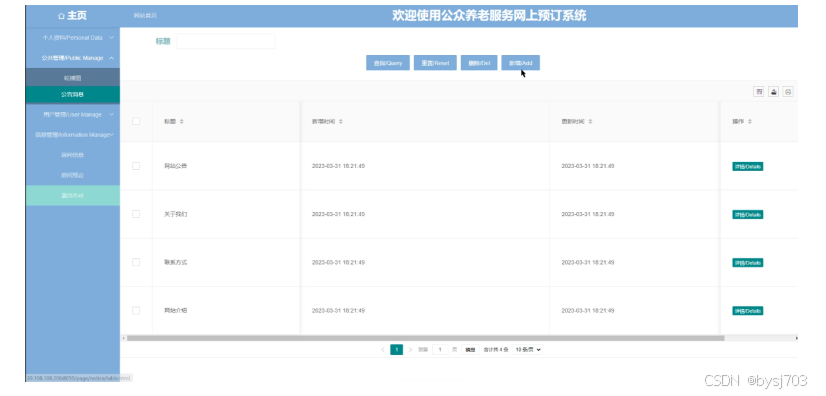Collapse Information Manage sidebar menu

point(73,135)
